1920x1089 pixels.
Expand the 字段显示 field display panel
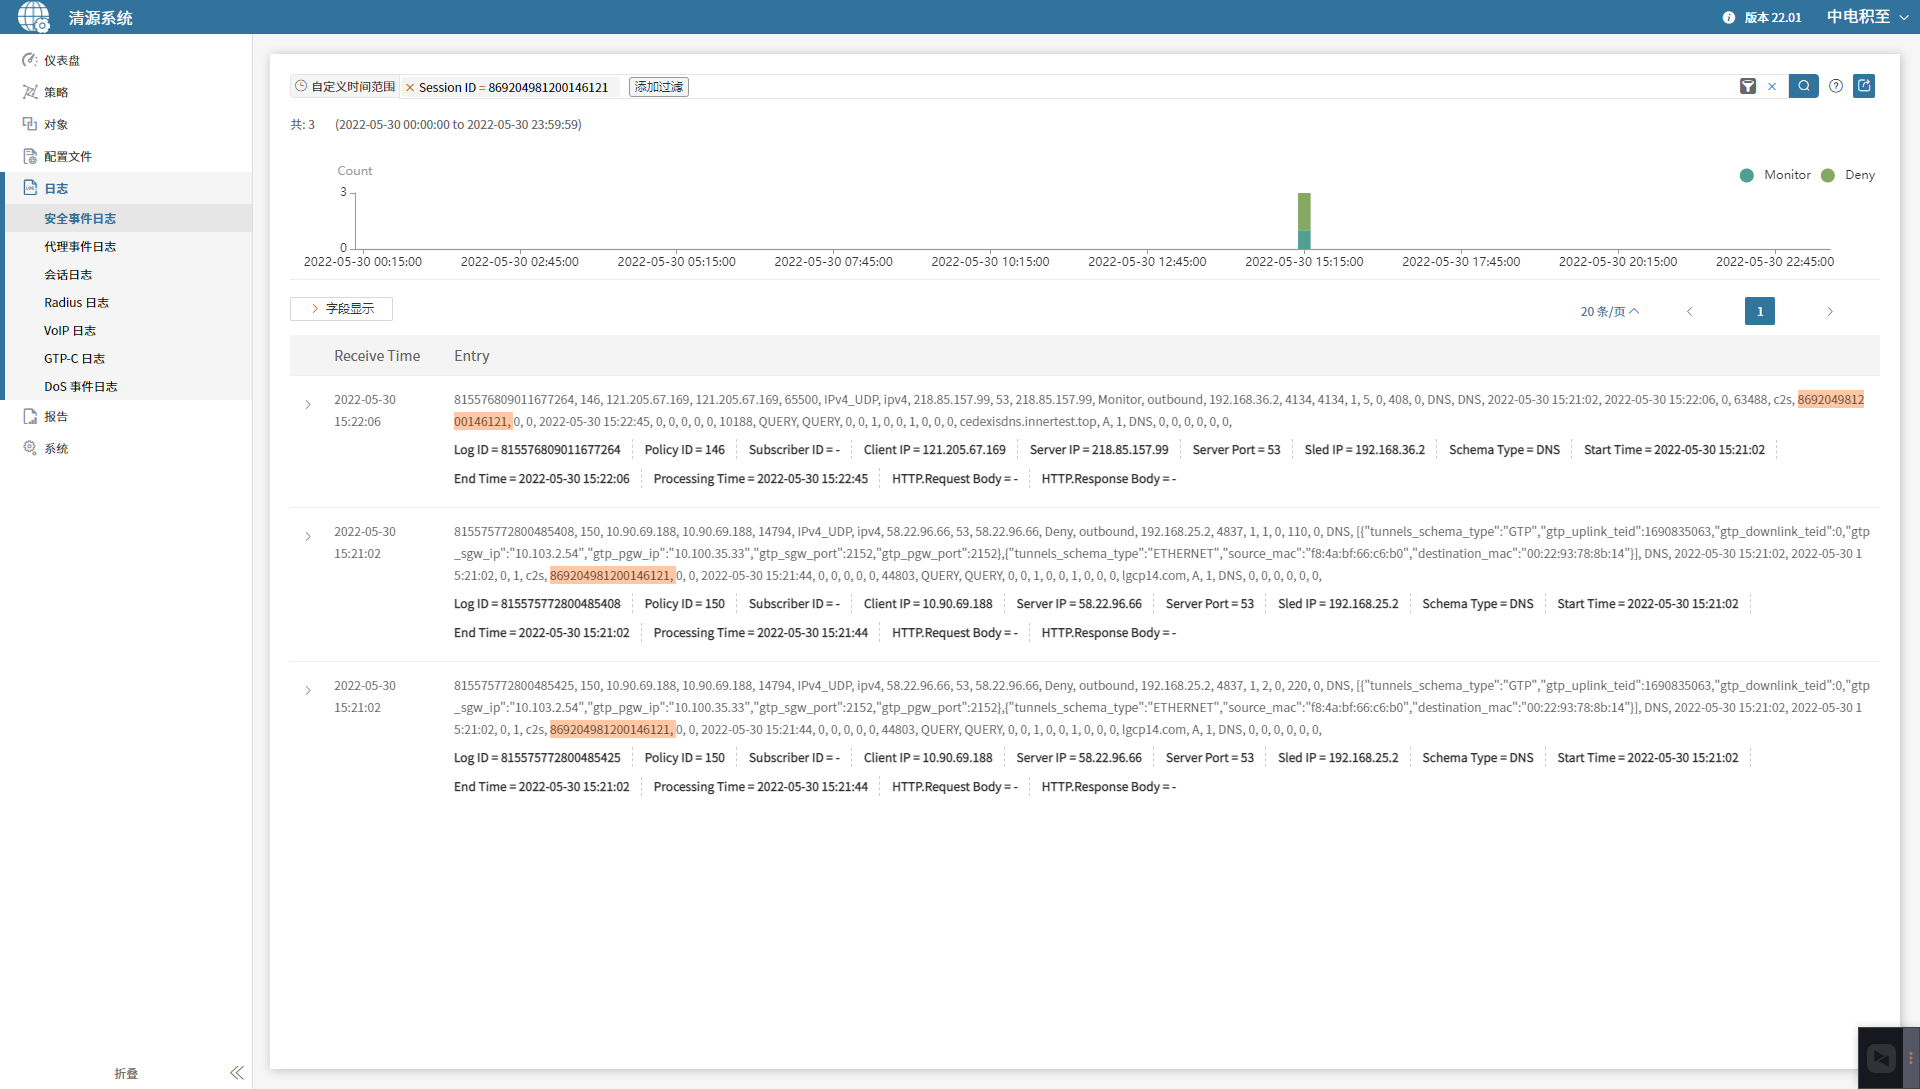point(341,309)
